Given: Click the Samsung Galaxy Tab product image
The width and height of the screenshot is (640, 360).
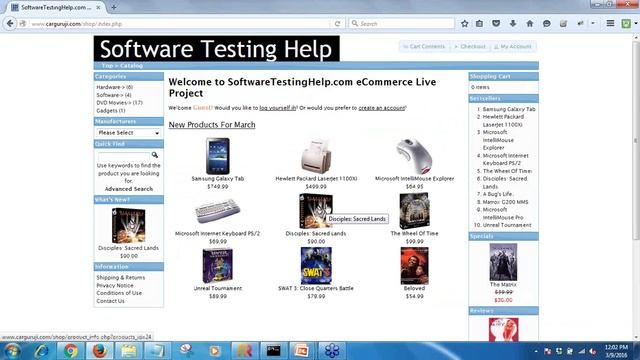Looking at the screenshot, I should pyautogui.click(x=218, y=156).
